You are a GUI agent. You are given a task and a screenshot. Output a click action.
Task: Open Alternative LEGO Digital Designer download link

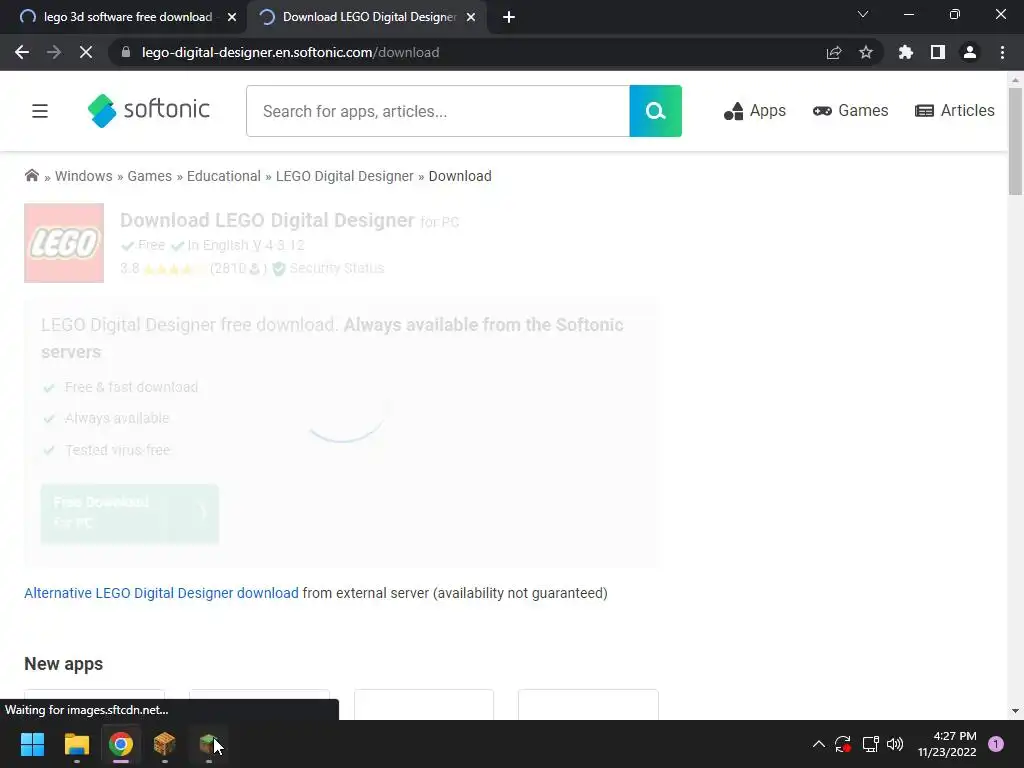point(161,593)
